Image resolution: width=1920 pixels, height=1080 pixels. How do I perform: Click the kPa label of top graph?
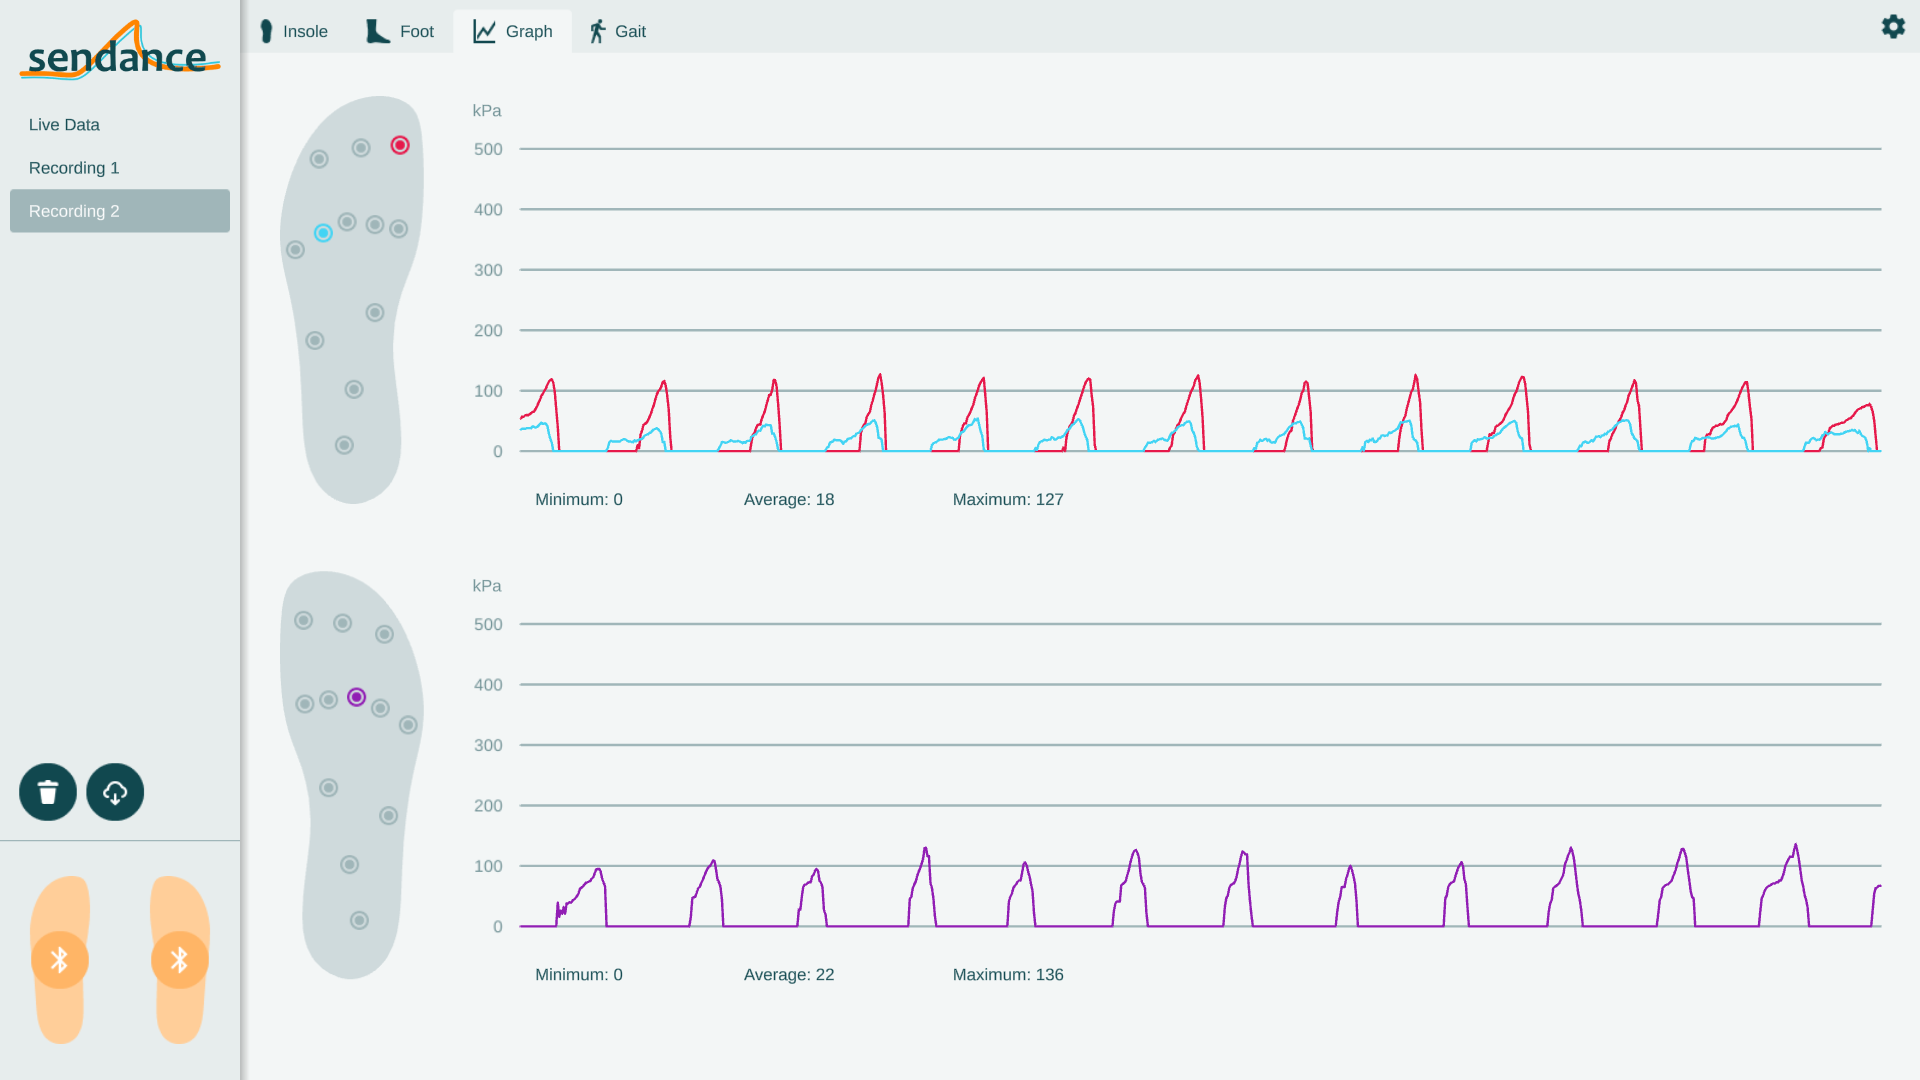click(x=487, y=111)
